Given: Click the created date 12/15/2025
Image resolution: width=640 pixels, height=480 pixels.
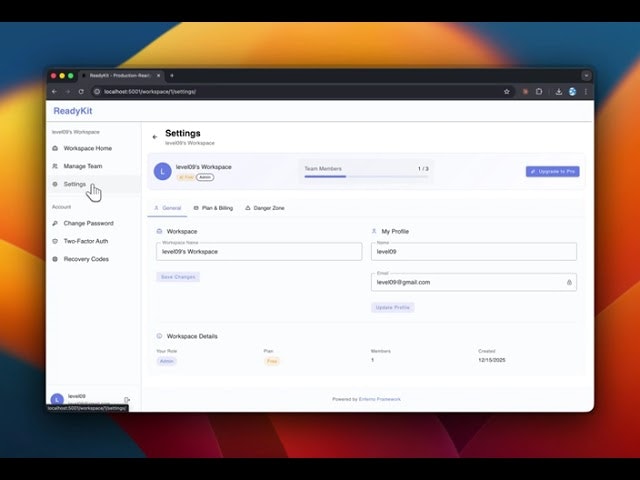Looking at the screenshot, I should coord(492,360).
